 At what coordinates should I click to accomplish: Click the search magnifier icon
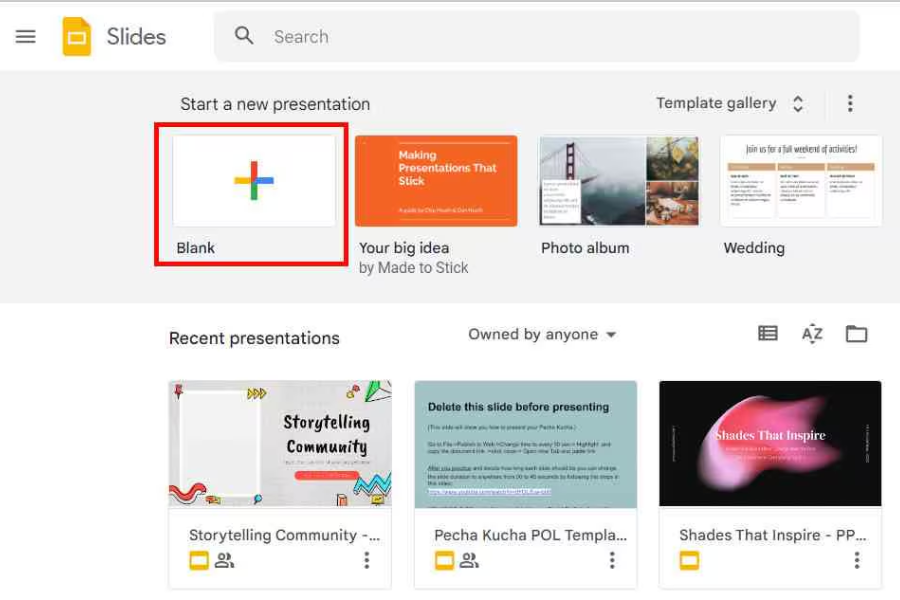coord(244,36)
